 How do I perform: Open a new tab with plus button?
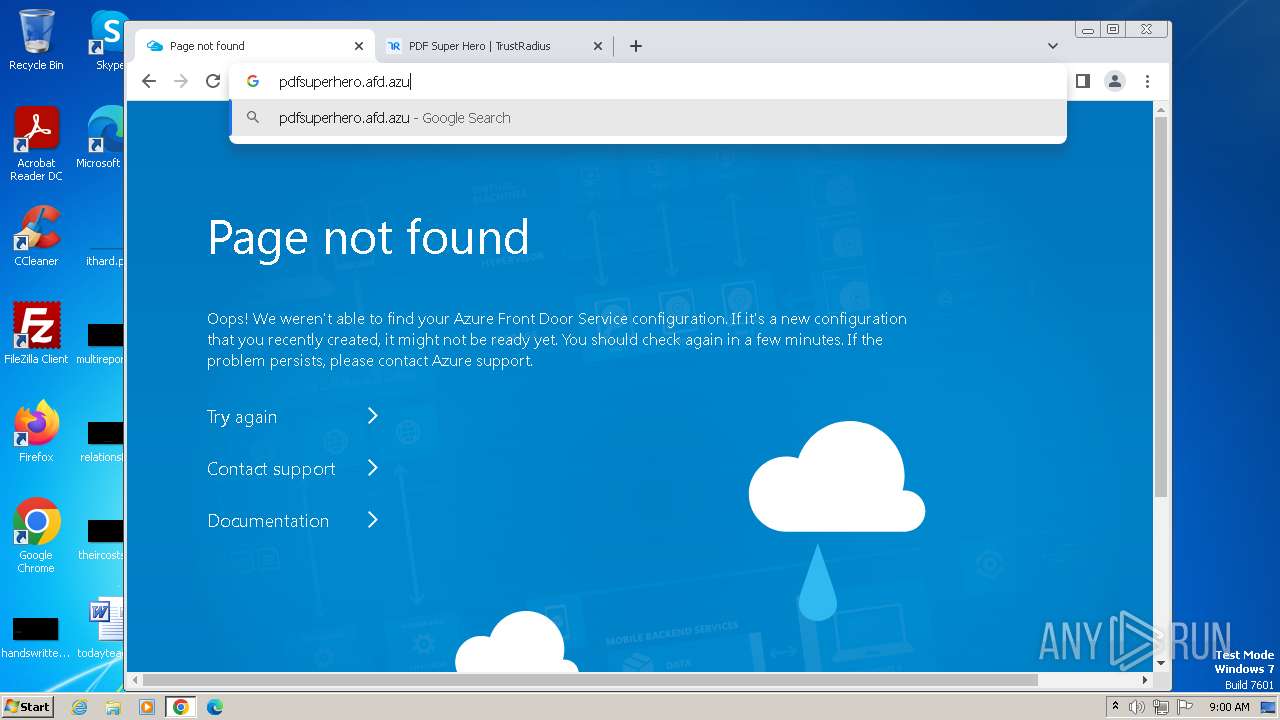point(636,46)
